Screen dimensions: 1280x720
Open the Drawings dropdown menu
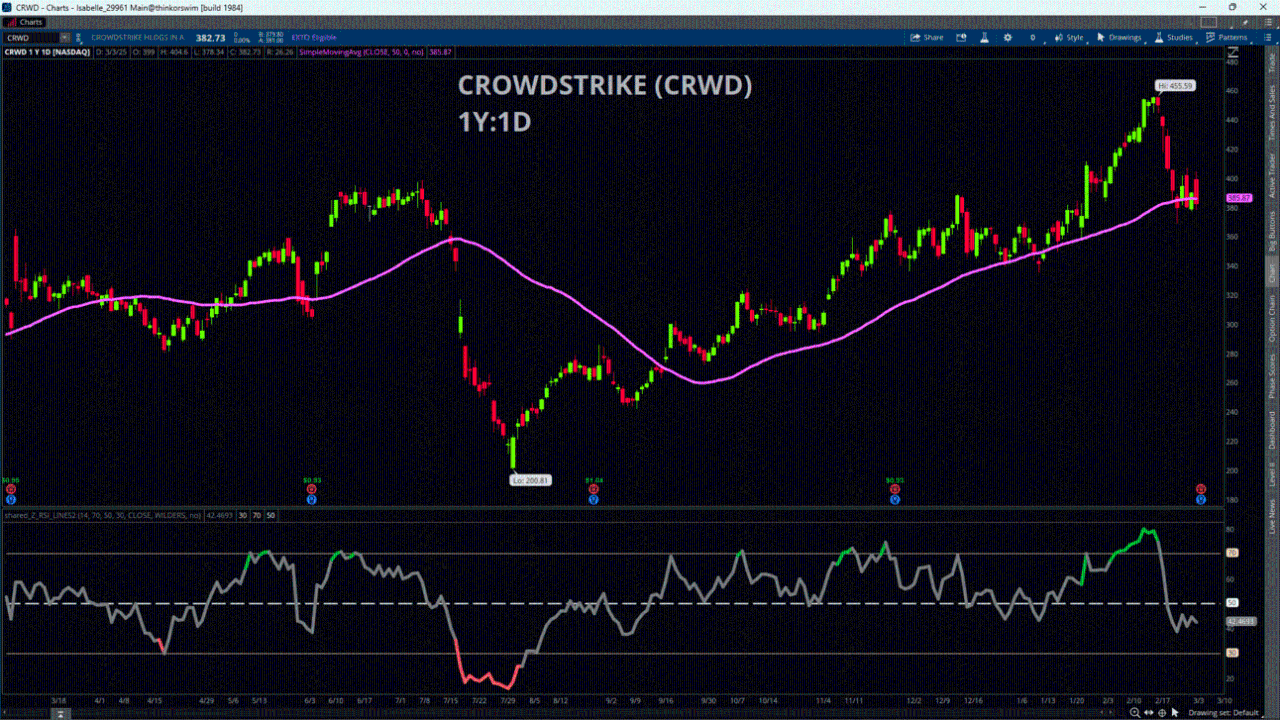click(1119, 38)
